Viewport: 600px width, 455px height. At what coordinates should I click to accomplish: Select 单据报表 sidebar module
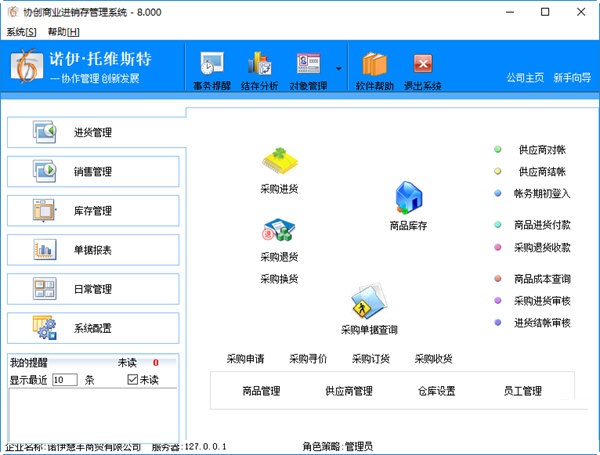coord(93,250)
